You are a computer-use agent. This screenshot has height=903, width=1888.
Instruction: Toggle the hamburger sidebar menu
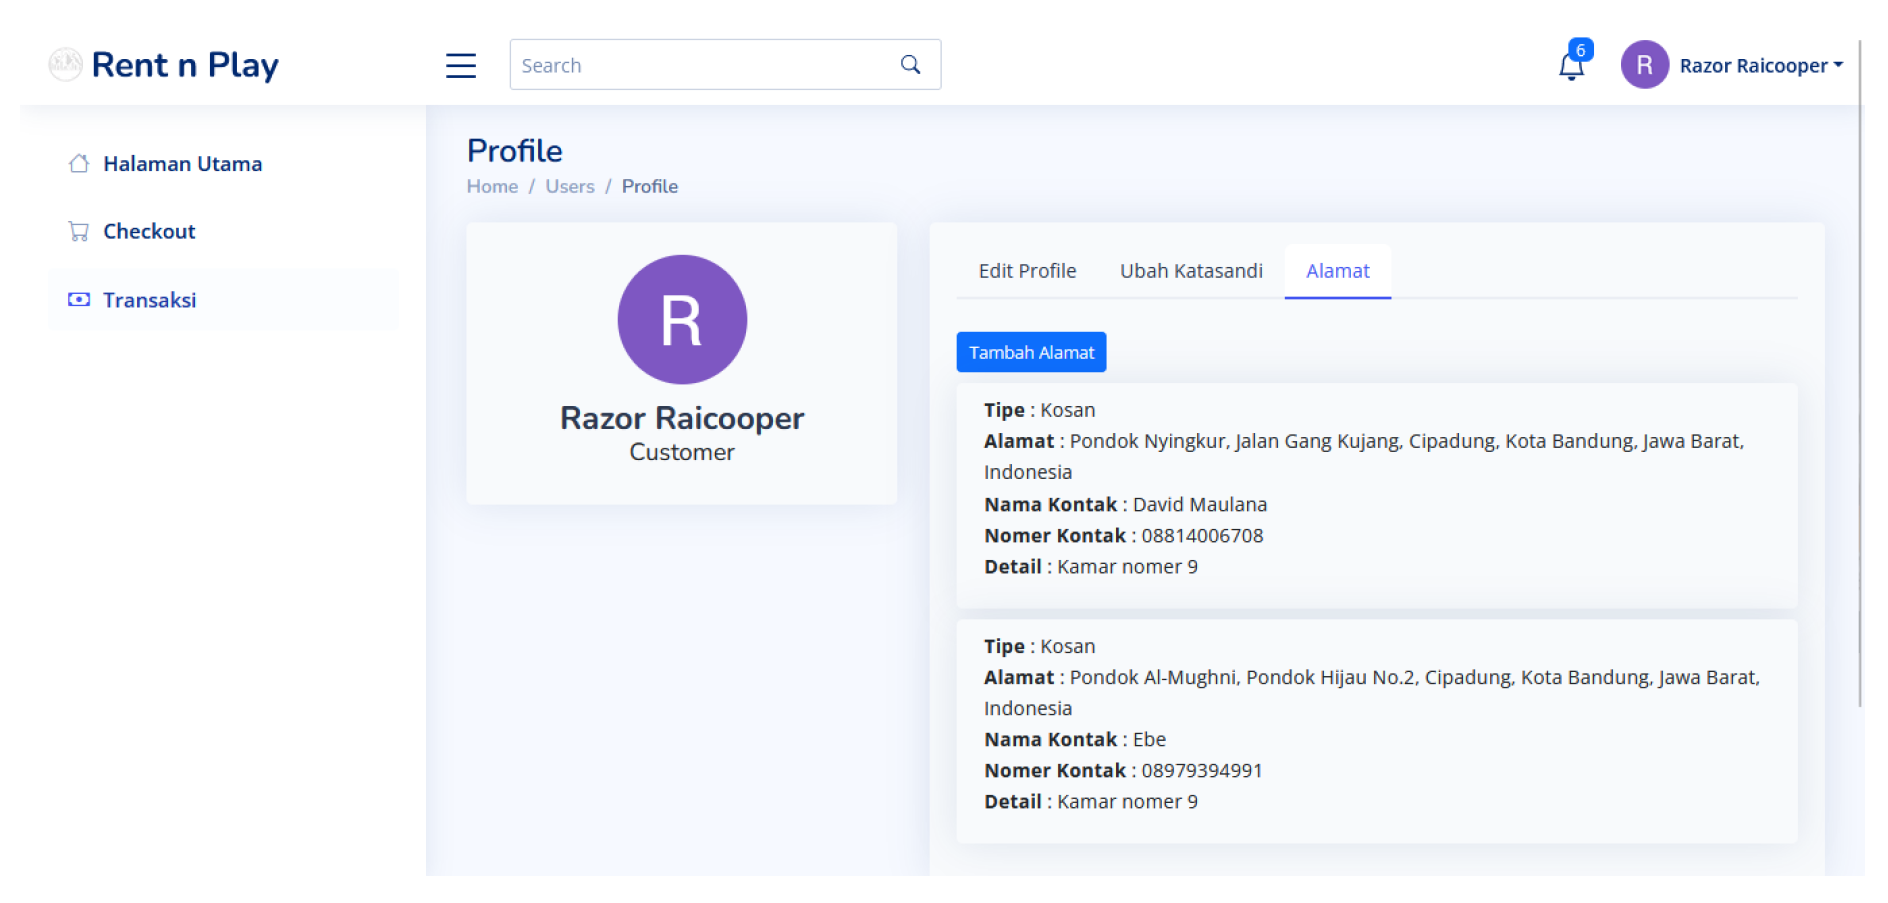coord(461,65)
